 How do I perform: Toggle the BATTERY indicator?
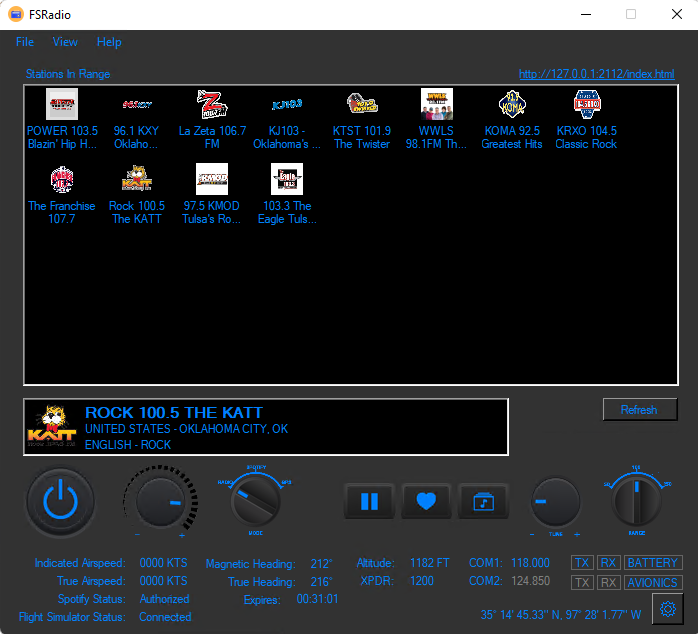[x=652, y=563]
